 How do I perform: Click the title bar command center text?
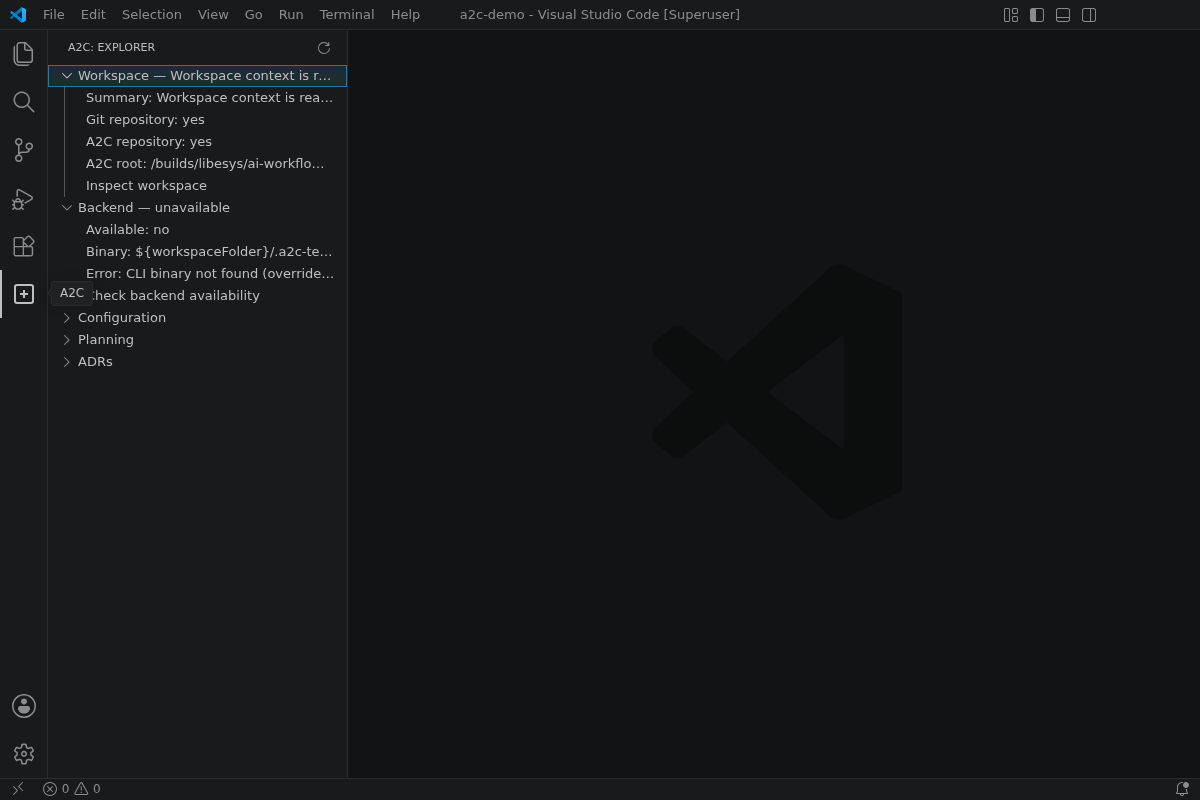[x=600, y=15]
